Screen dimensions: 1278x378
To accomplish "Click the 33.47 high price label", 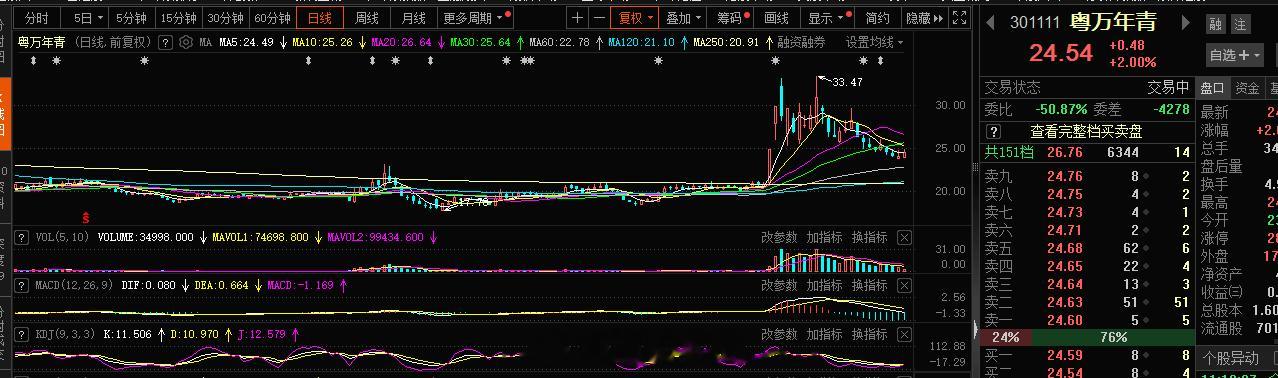I will point(846,83).
